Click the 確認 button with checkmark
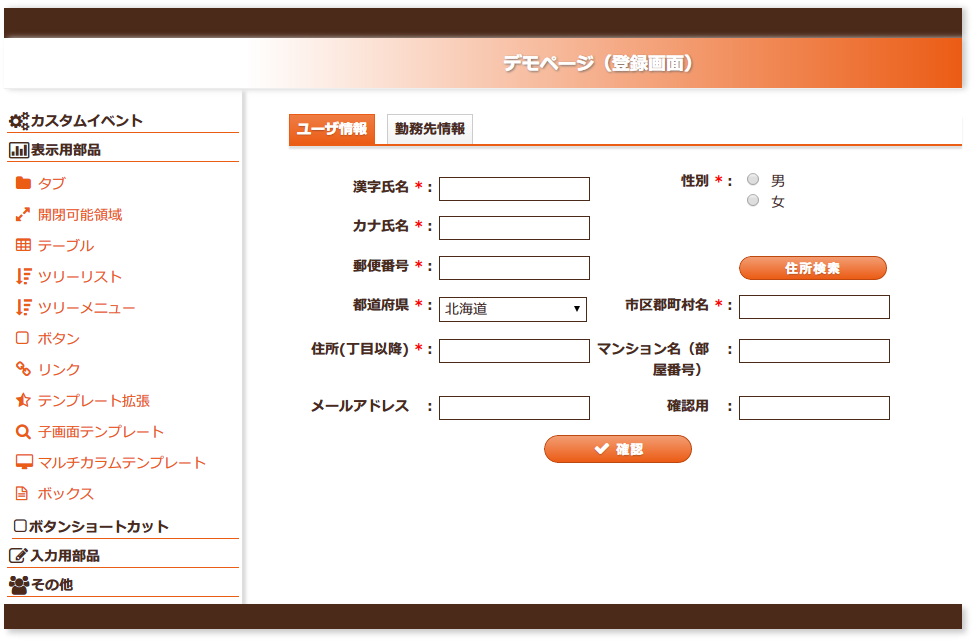 618,449
